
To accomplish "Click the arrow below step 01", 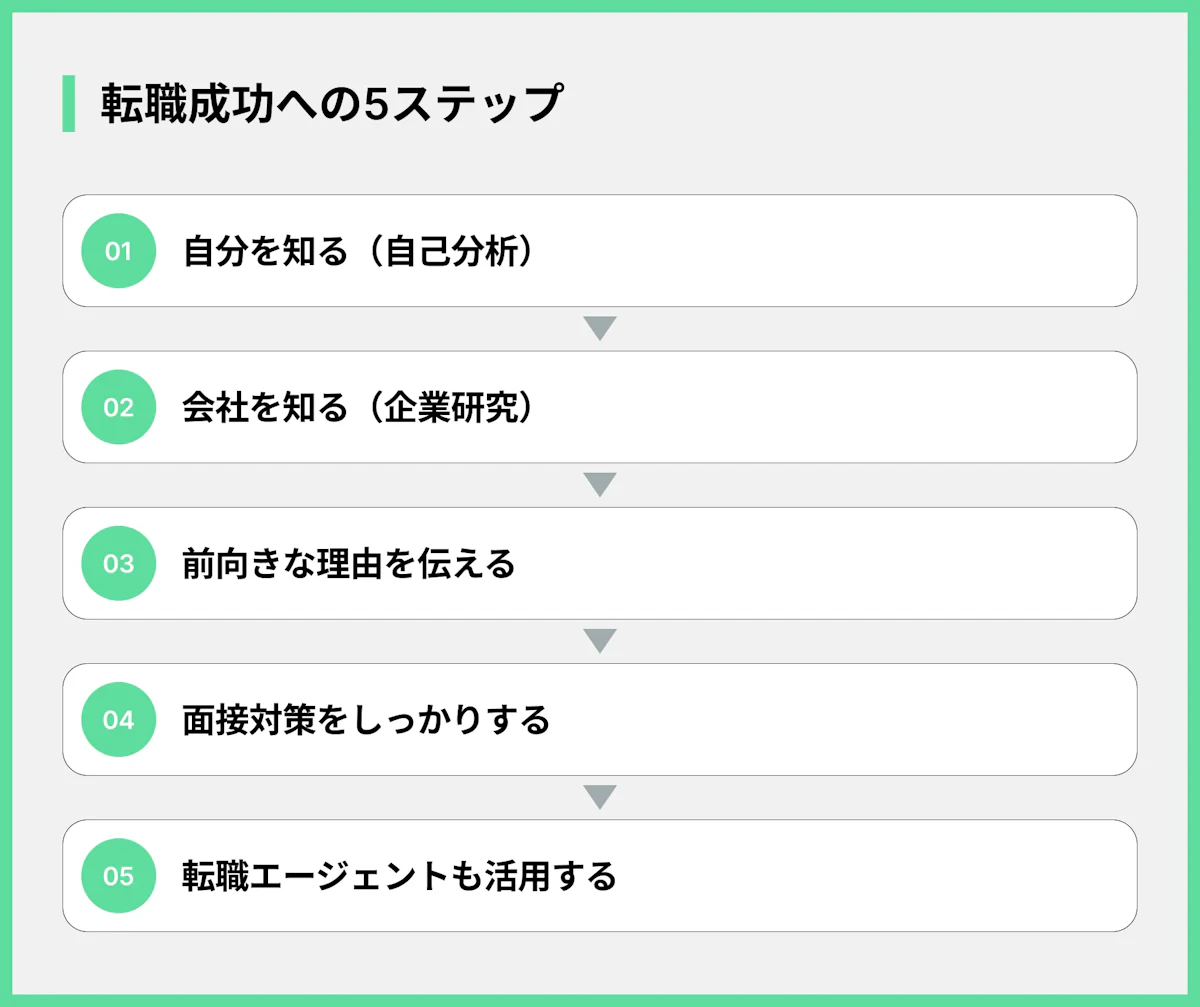I will click(x=599, y=329).
